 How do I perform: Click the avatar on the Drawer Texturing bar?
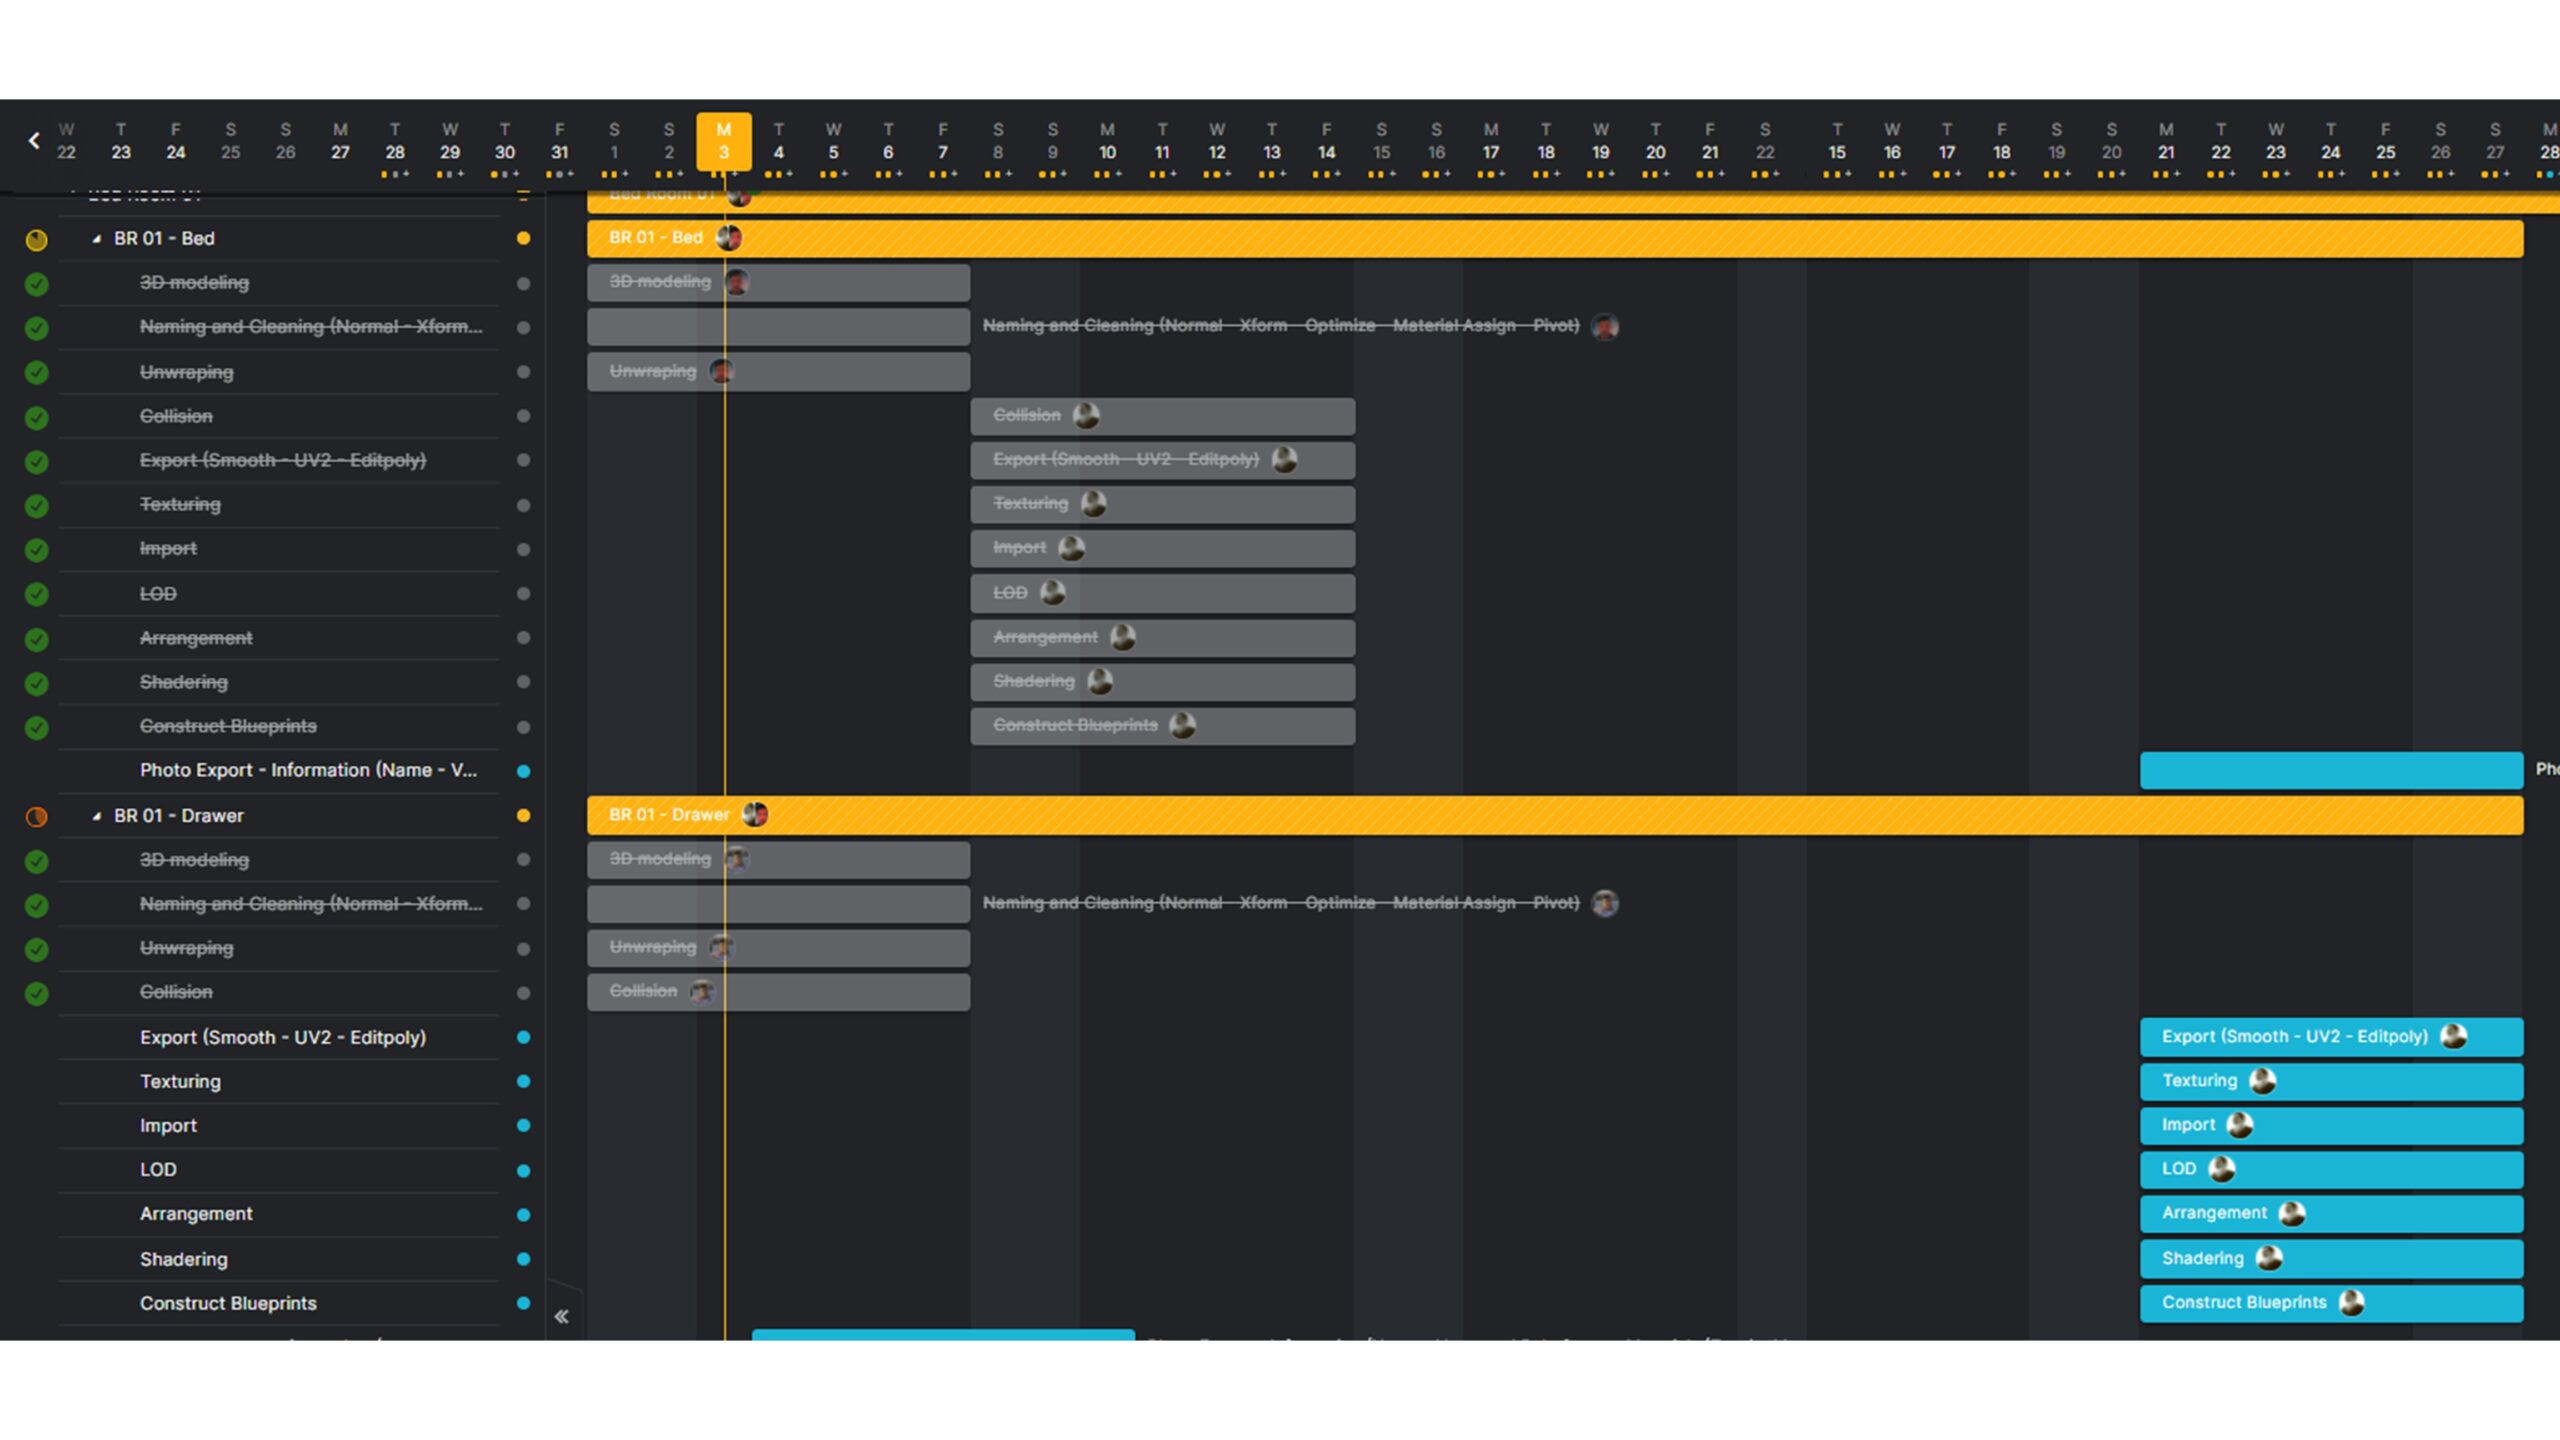2263,1081
